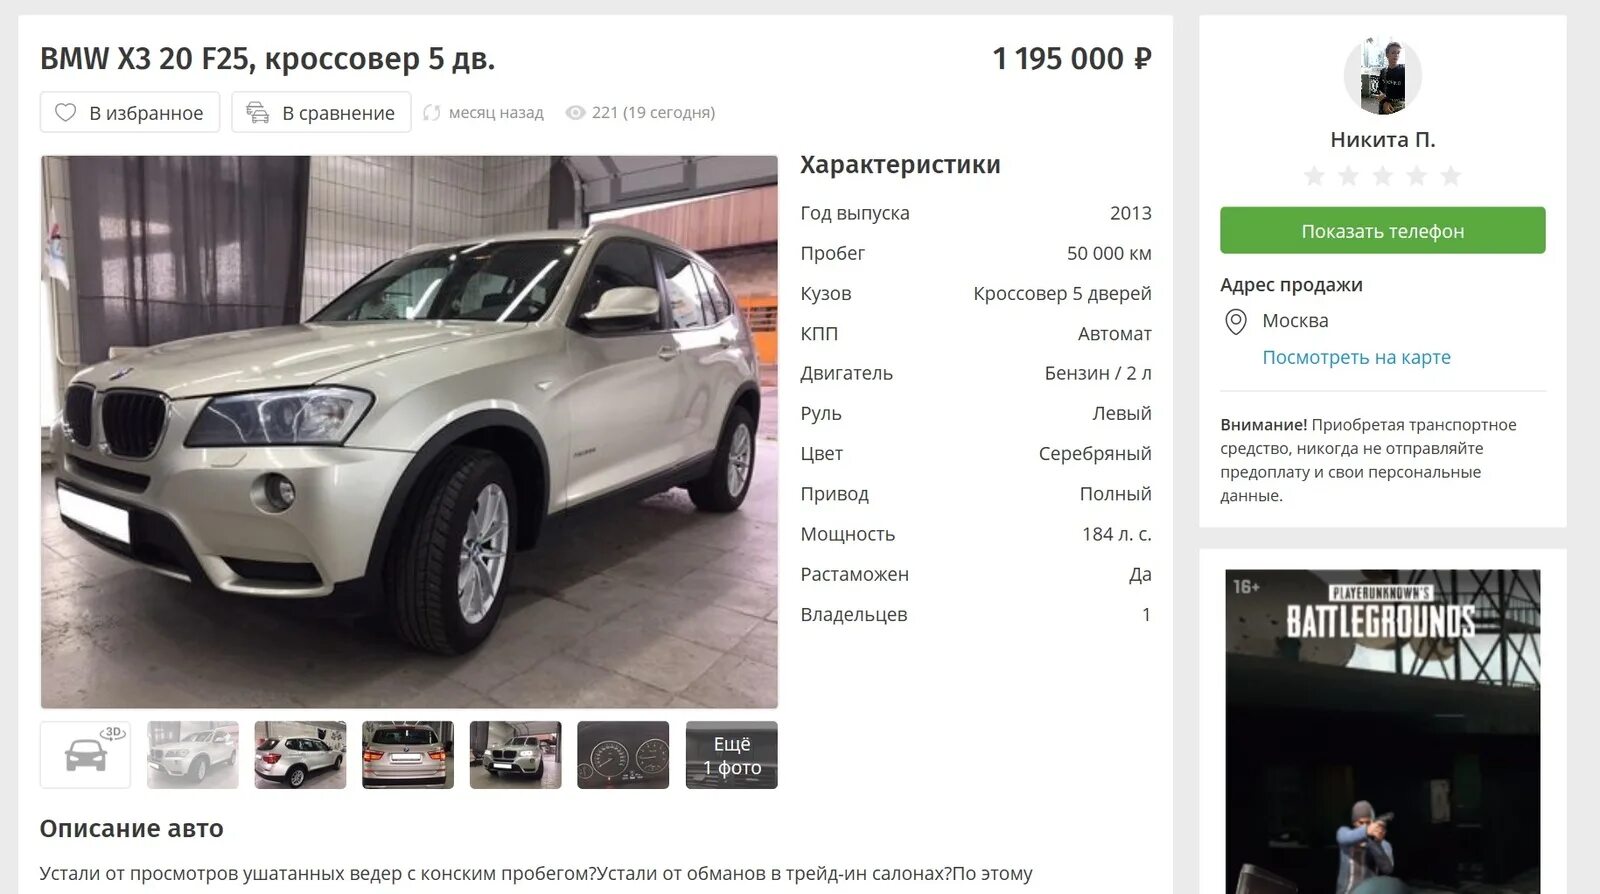Open seller name Никита П.

[x=1382, y=140]
